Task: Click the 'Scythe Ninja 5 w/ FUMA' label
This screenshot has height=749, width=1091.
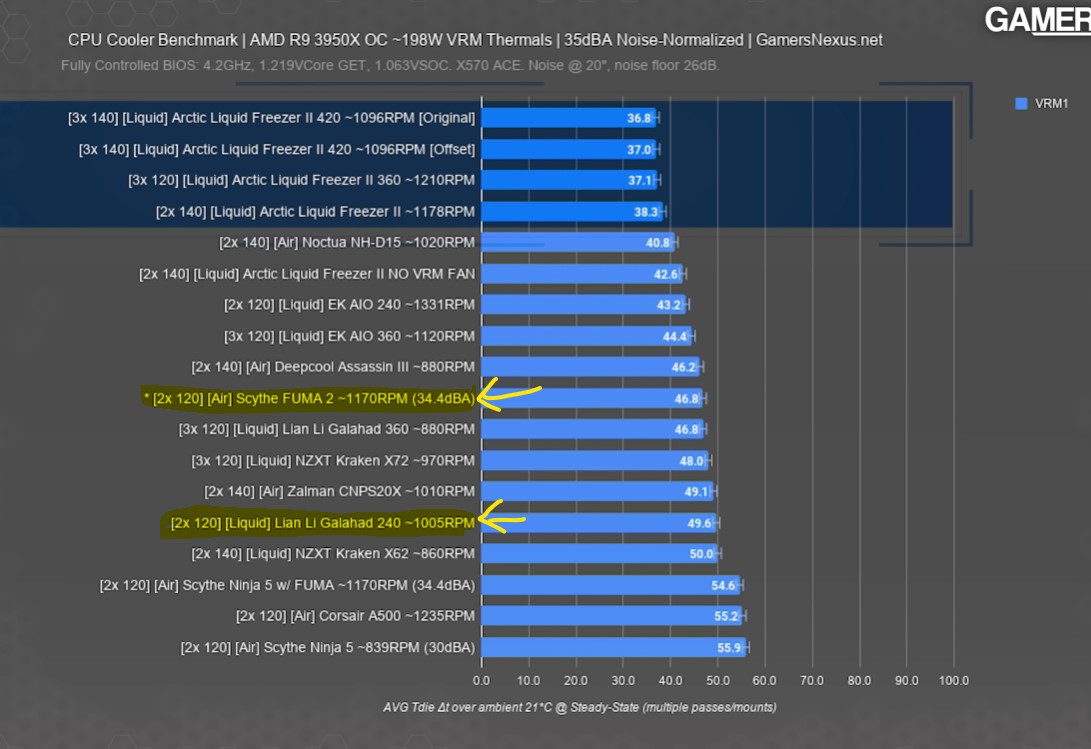Action: pos(287,585)
